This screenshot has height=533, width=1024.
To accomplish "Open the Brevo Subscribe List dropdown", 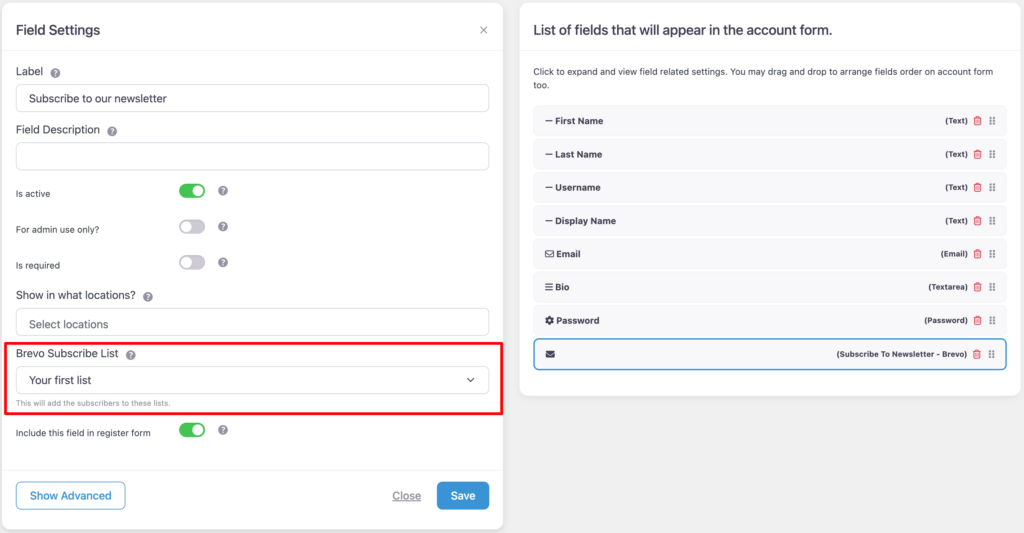I will 252,380.
